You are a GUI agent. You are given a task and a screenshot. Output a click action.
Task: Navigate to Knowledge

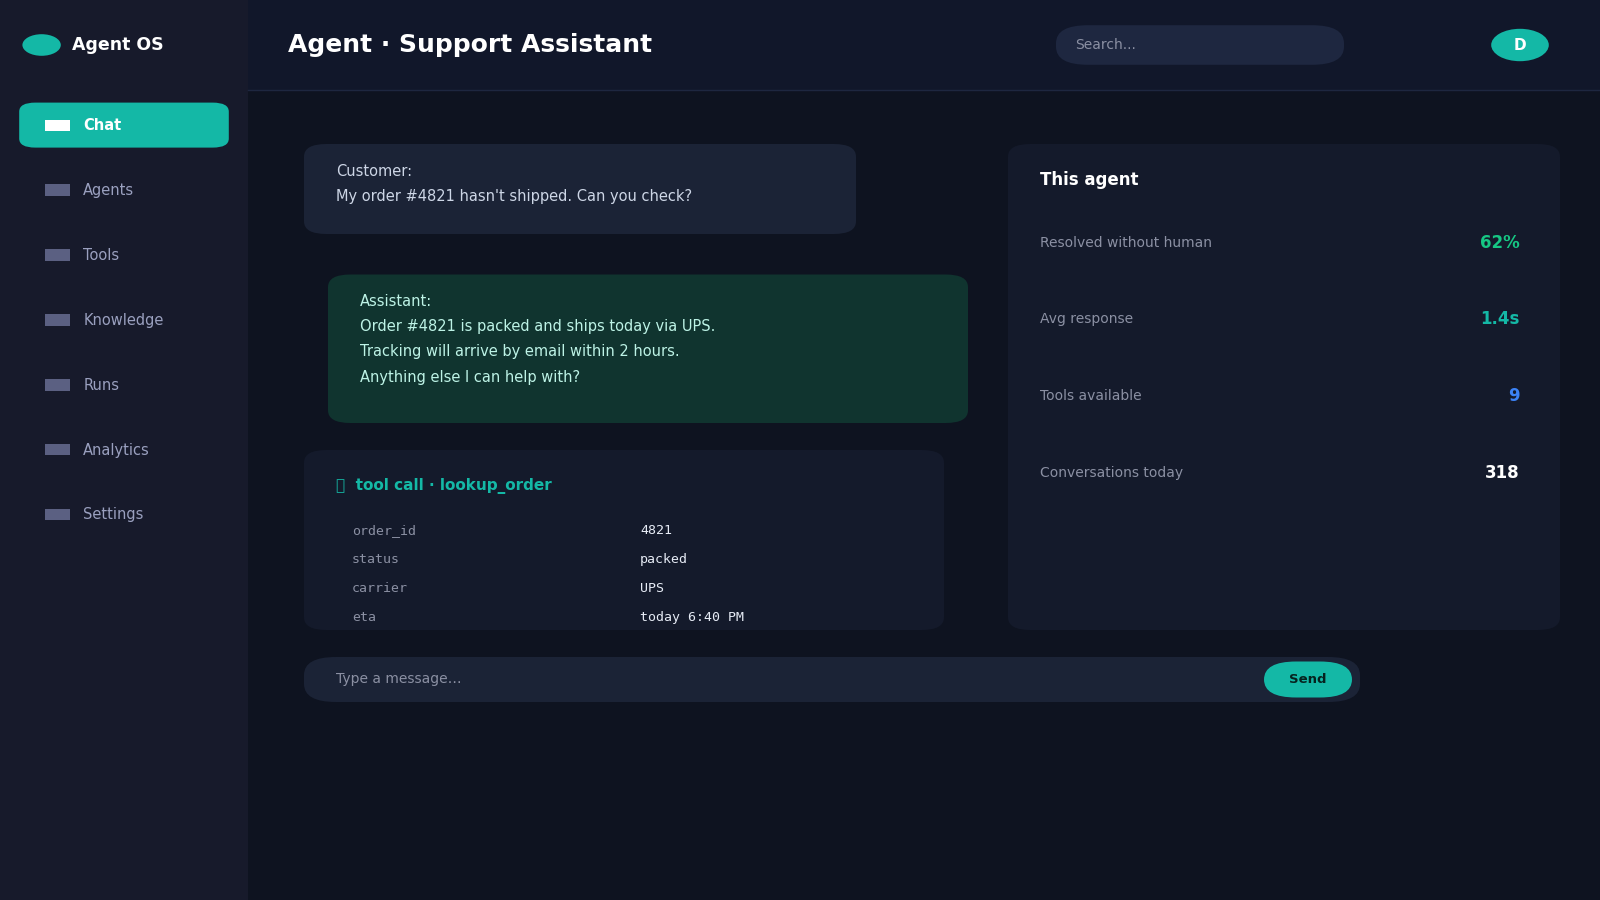tap(124, 320)
